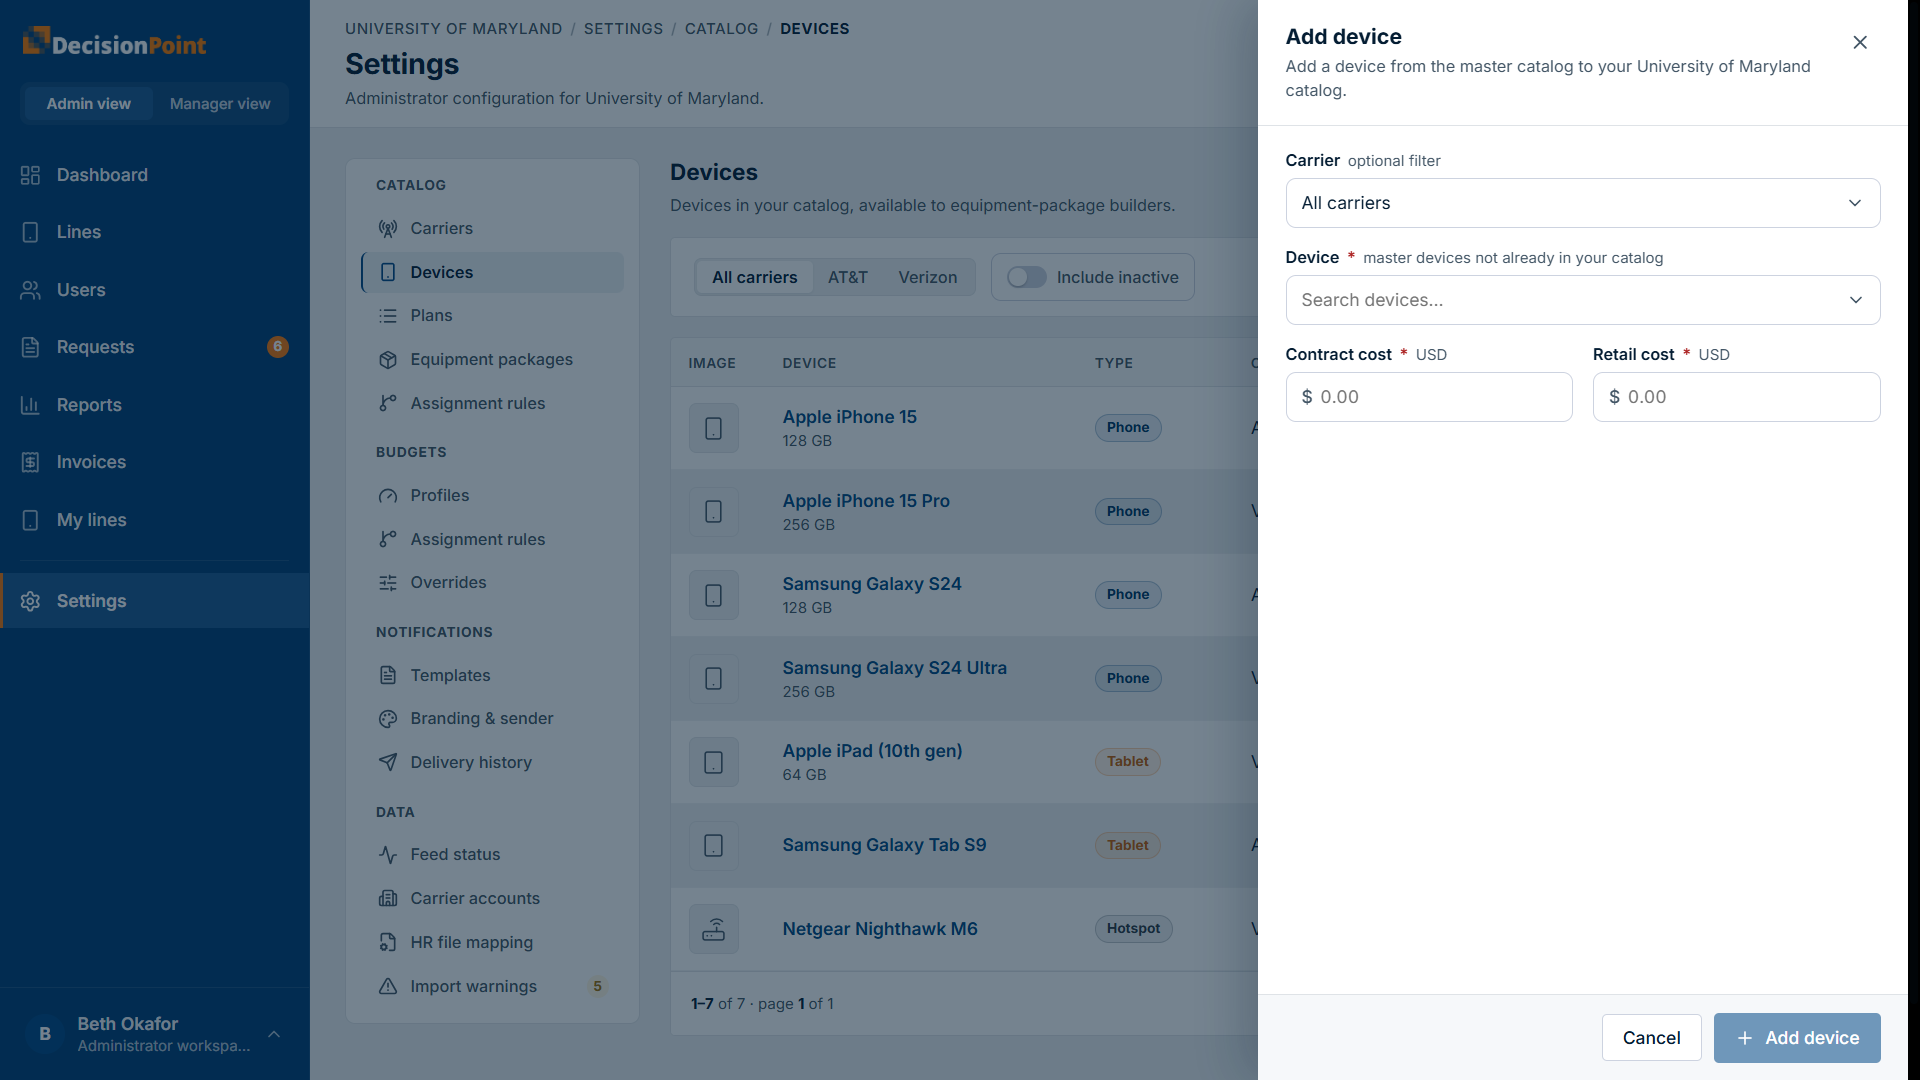This screenshot has width=1920, height=1080.
Task: Open the Samsung Galaxy S24 Ultra link
Action: tap(894, 668)
